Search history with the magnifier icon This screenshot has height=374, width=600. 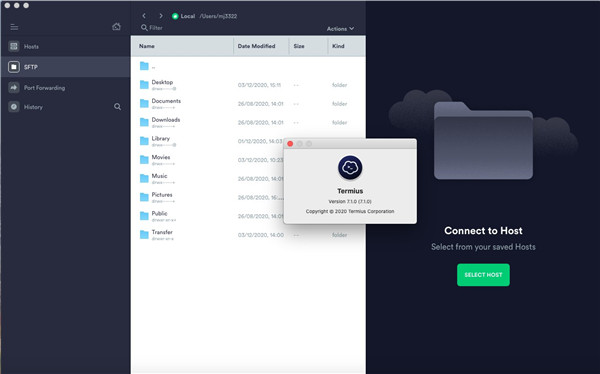pyautogui.click(x=117, y=107)
